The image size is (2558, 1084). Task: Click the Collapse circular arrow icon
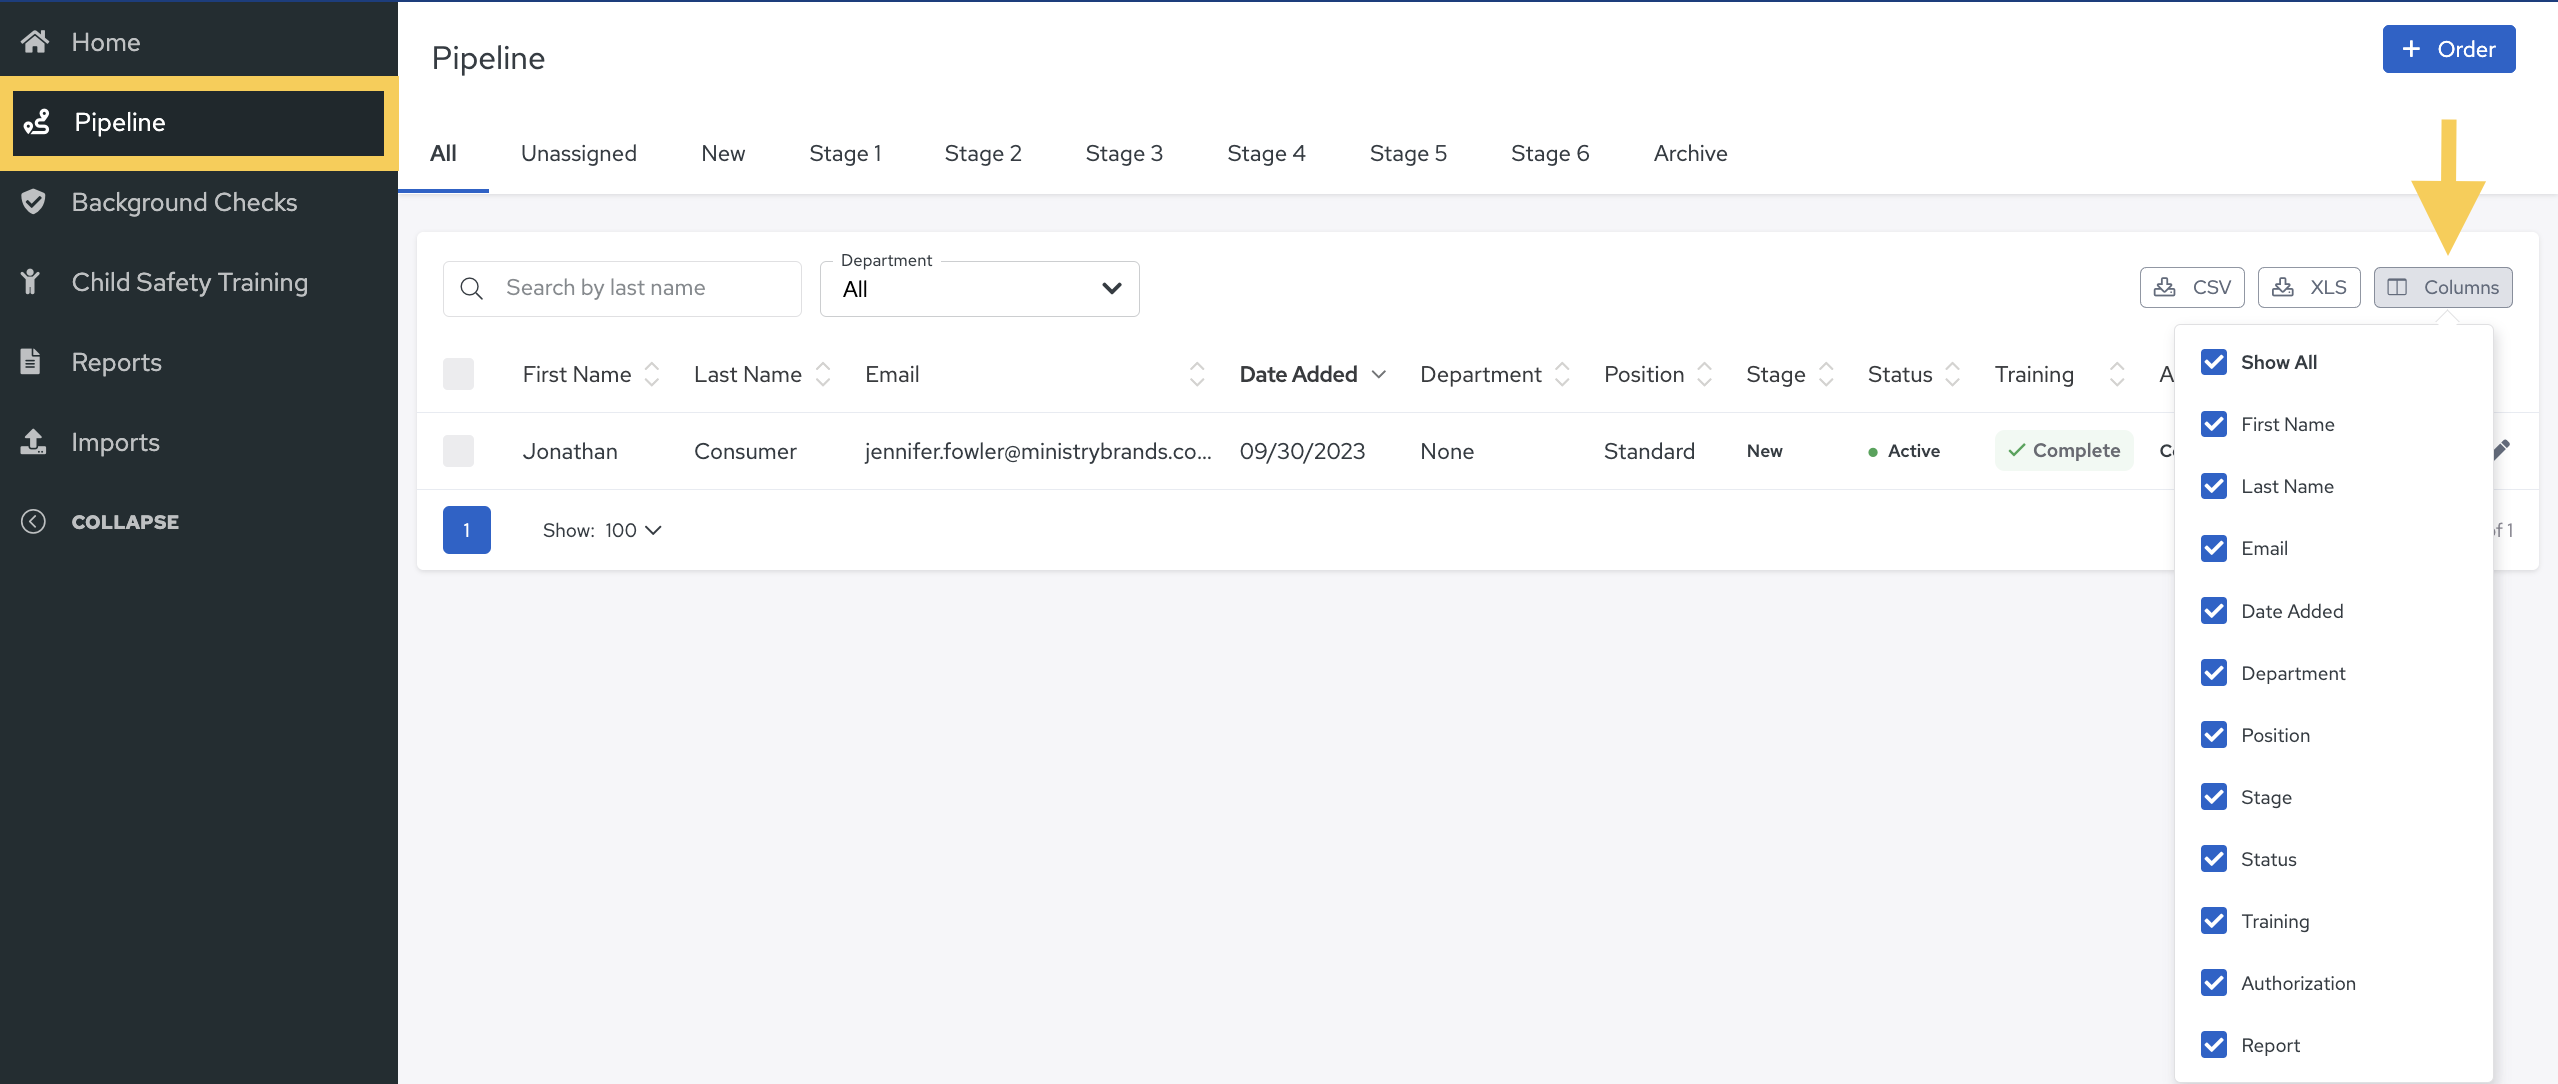pyautogui.click(x=33, y=521)
